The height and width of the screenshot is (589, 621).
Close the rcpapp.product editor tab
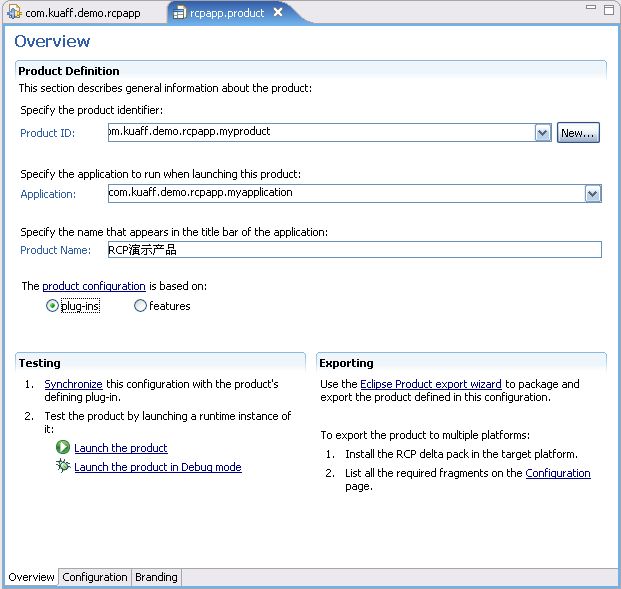pyautogui.click(x=278, y=12)
